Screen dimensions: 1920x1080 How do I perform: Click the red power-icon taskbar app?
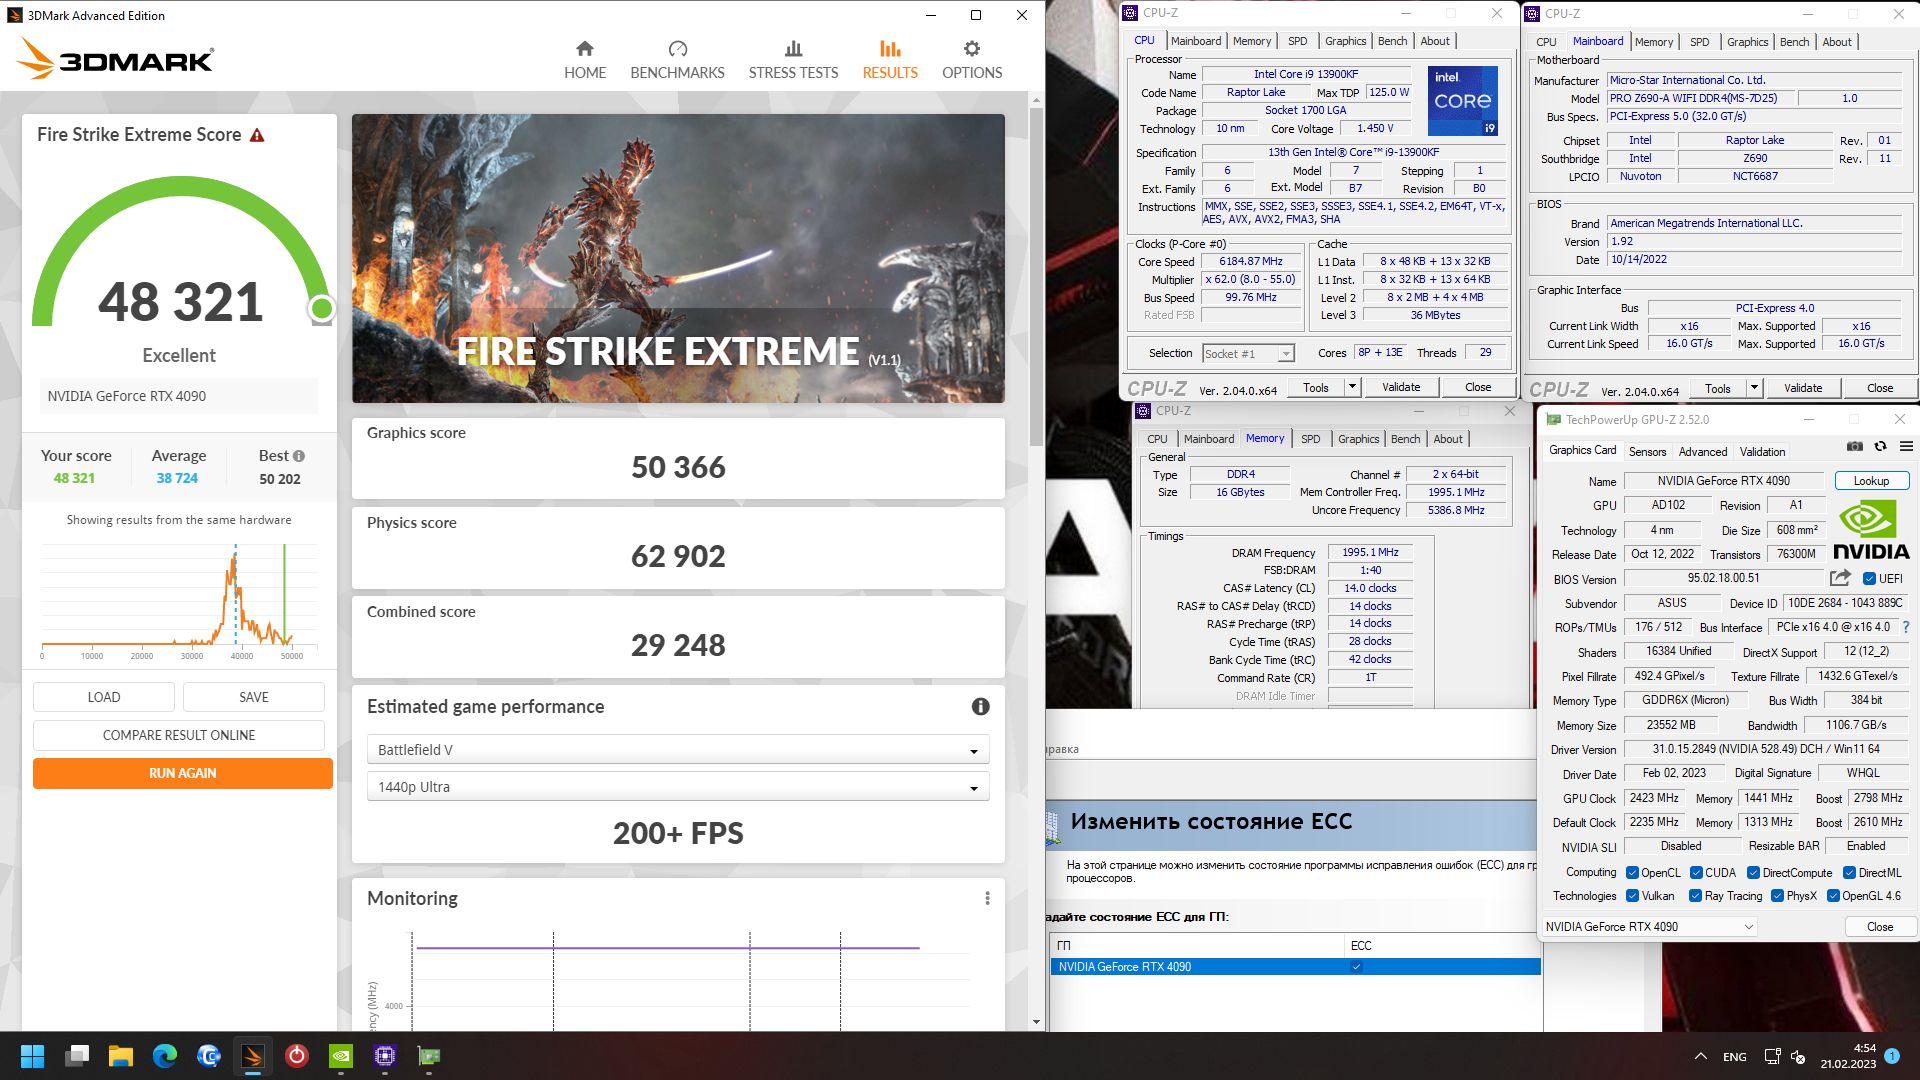pos(297,1056)
